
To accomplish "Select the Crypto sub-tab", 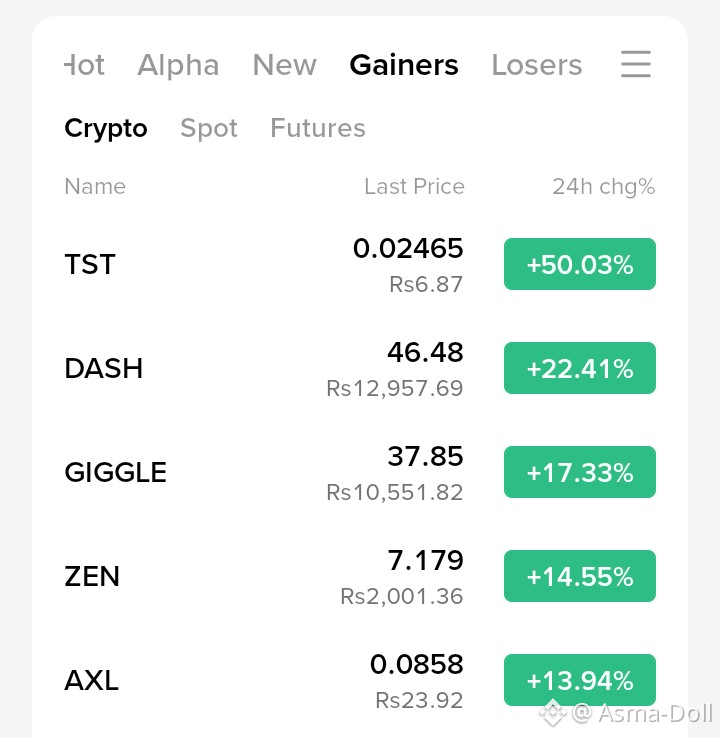I will (x=106, y=128).
